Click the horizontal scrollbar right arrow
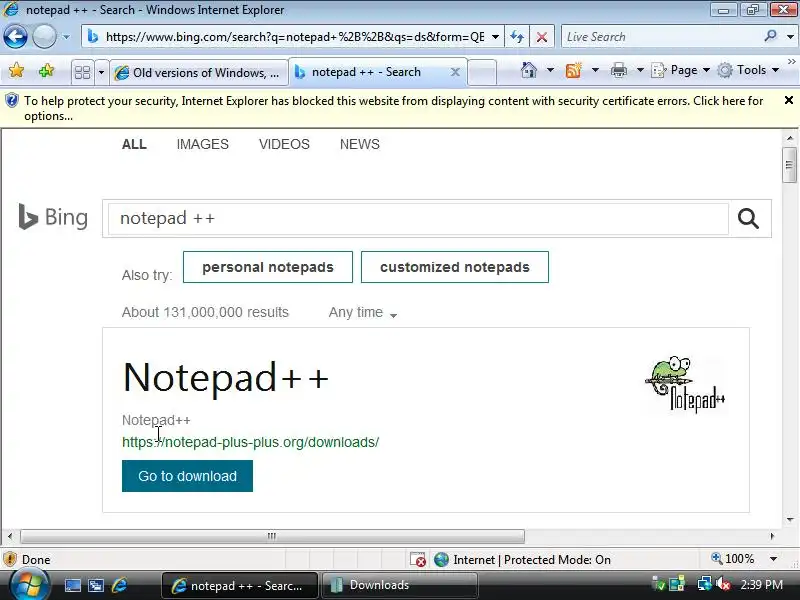This screenshot has height=600, width=800. pos(772,536)
